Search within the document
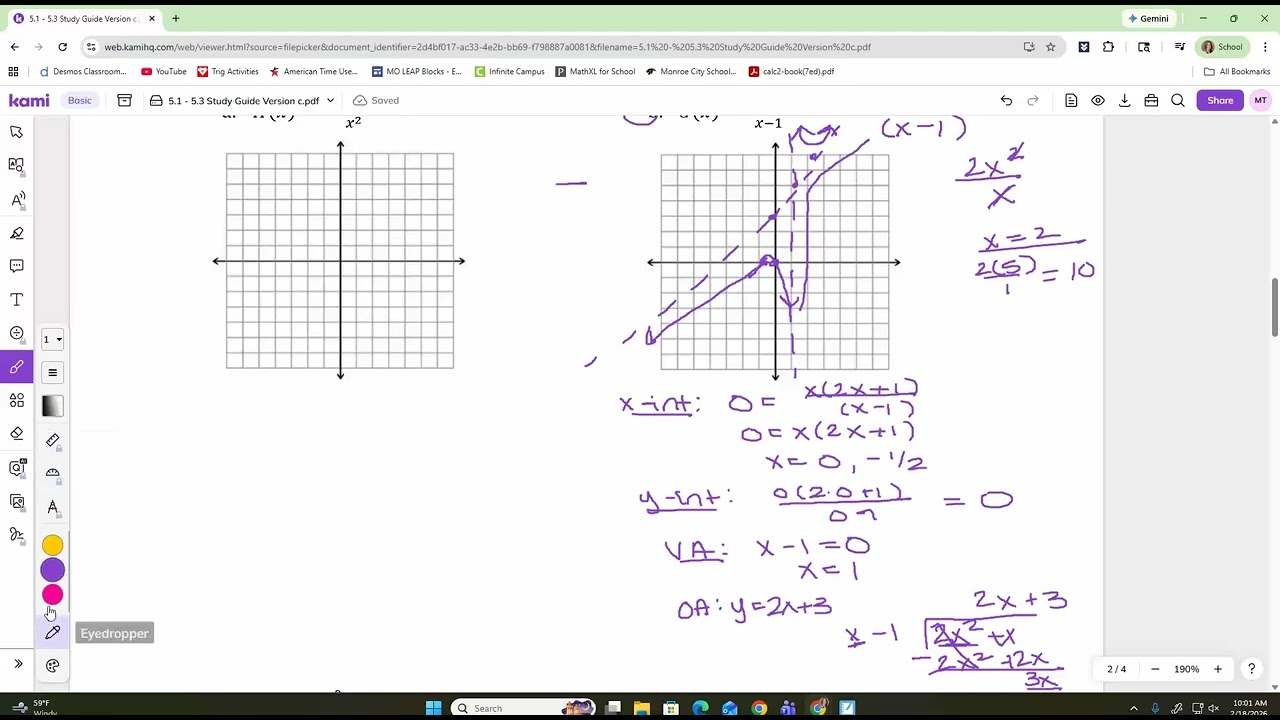Image resolution: width=1280 pixels, height=720 pixels. [x=1178, y=100]
